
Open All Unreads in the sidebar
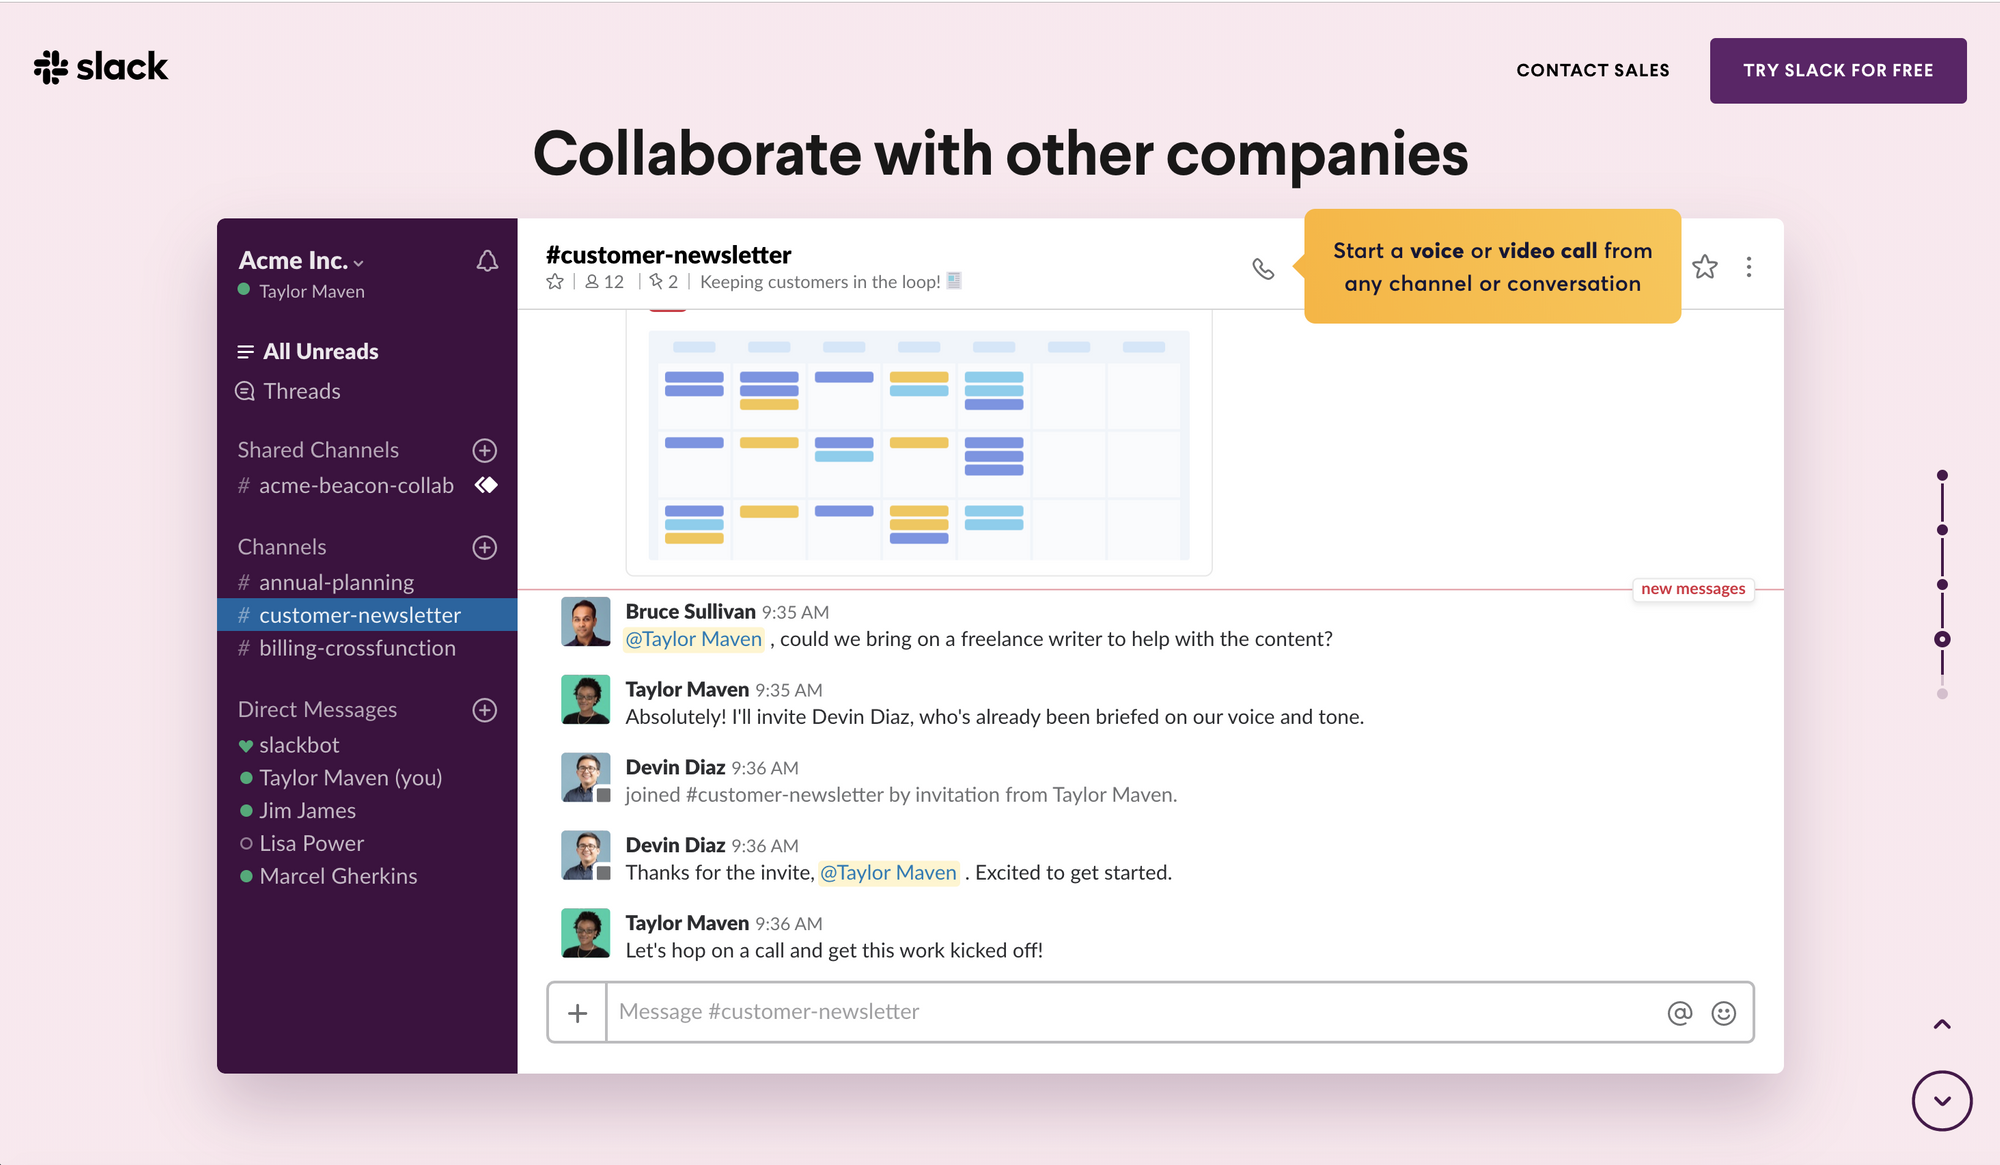click(320, 351)
